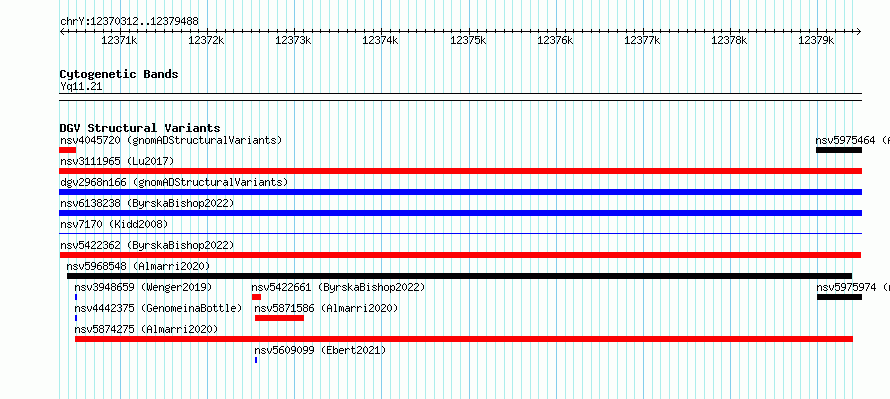Click the black nsv5975974 variant bar
This screenshot has width=890, height=399.
coord(839,297)
